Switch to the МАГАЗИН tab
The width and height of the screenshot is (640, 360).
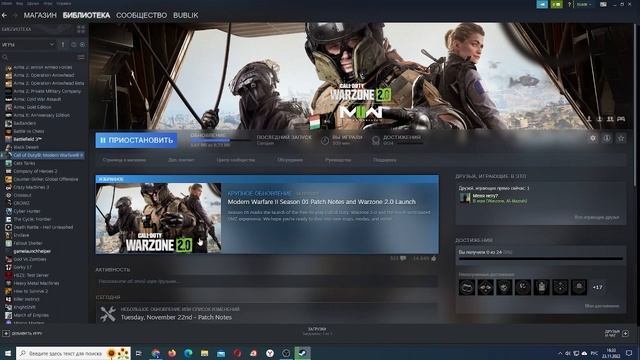[40, 16]
